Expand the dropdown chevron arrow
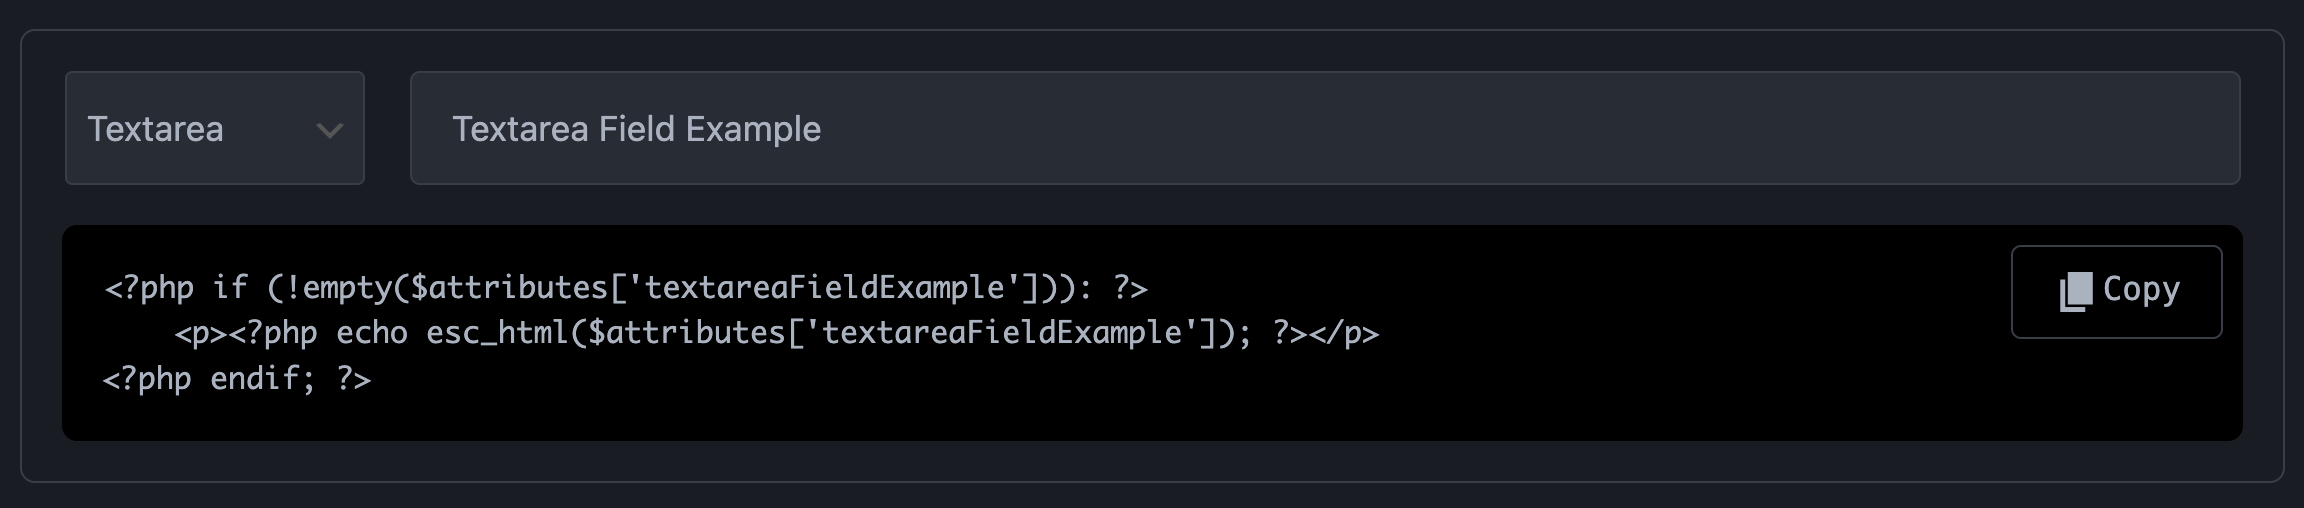The height and width of the screenshot is (508, 2304). (x=329, y=130)
